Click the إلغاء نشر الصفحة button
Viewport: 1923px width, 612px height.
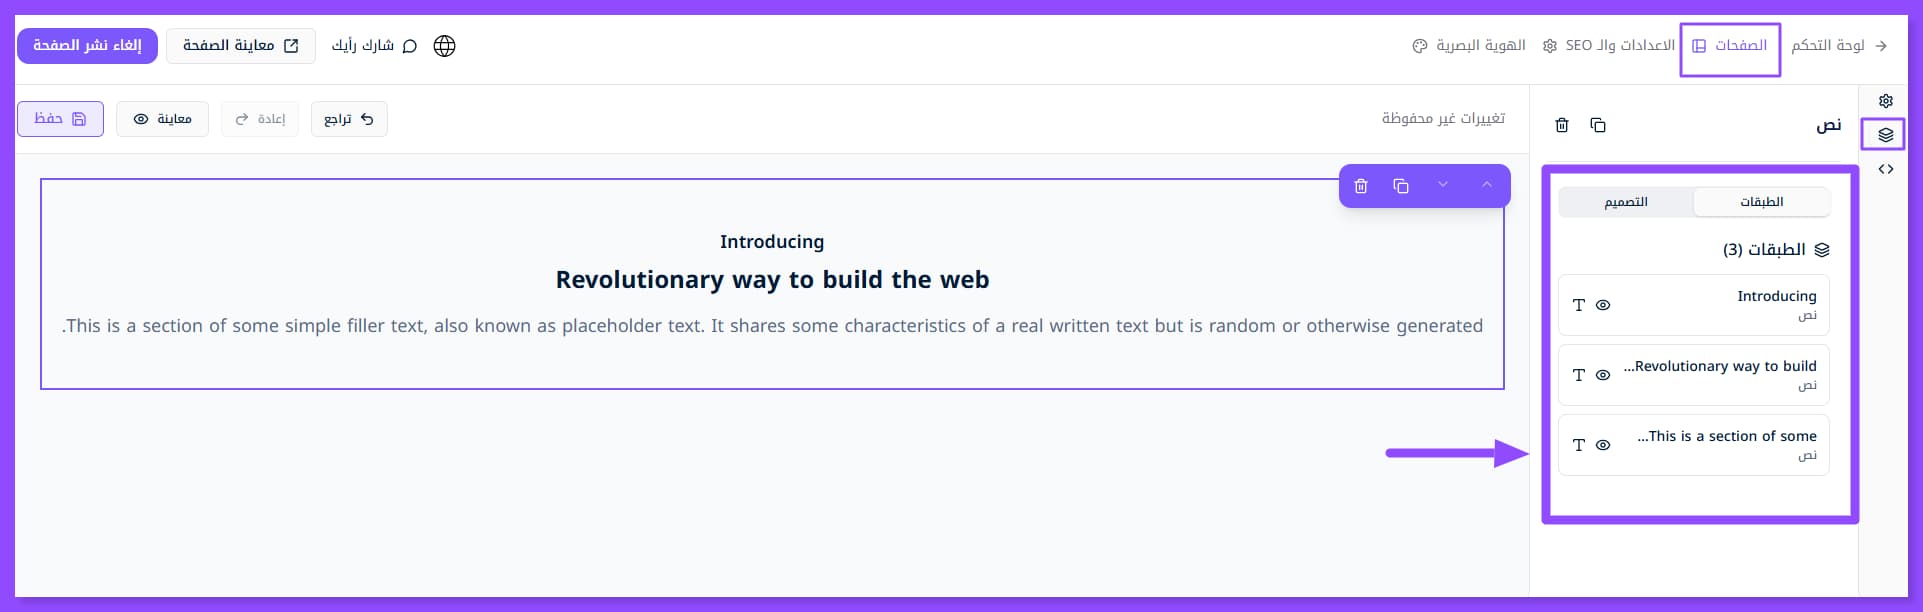pos(87,46)
